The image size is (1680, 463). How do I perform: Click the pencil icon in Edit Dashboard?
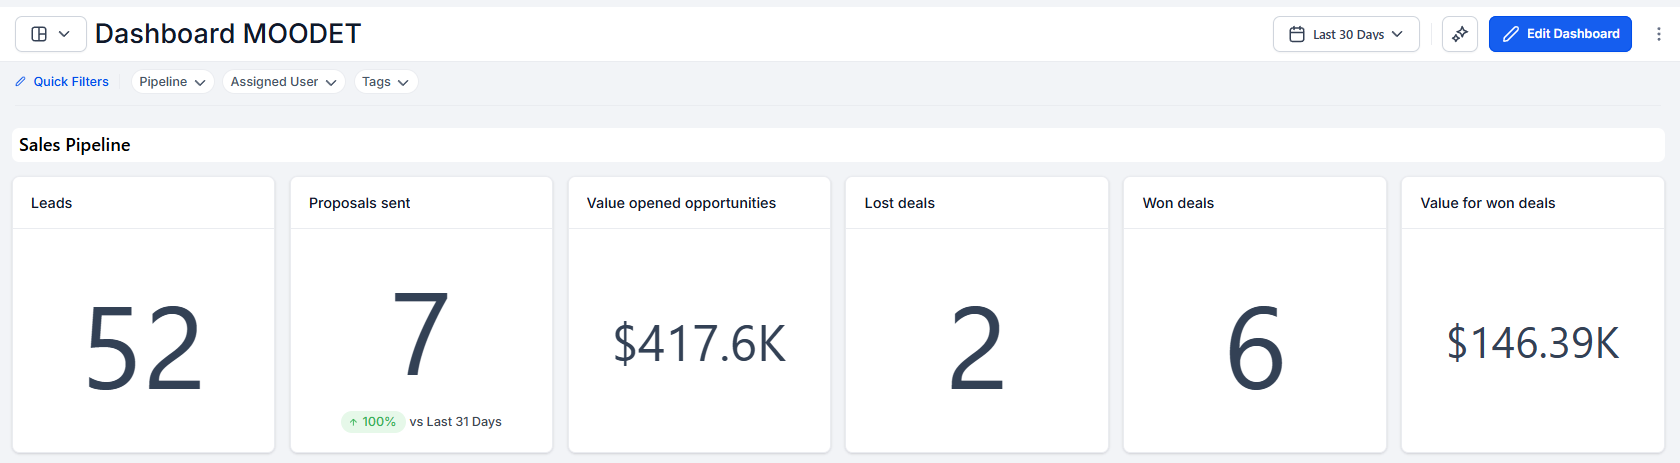click(x=1511, y=34)
